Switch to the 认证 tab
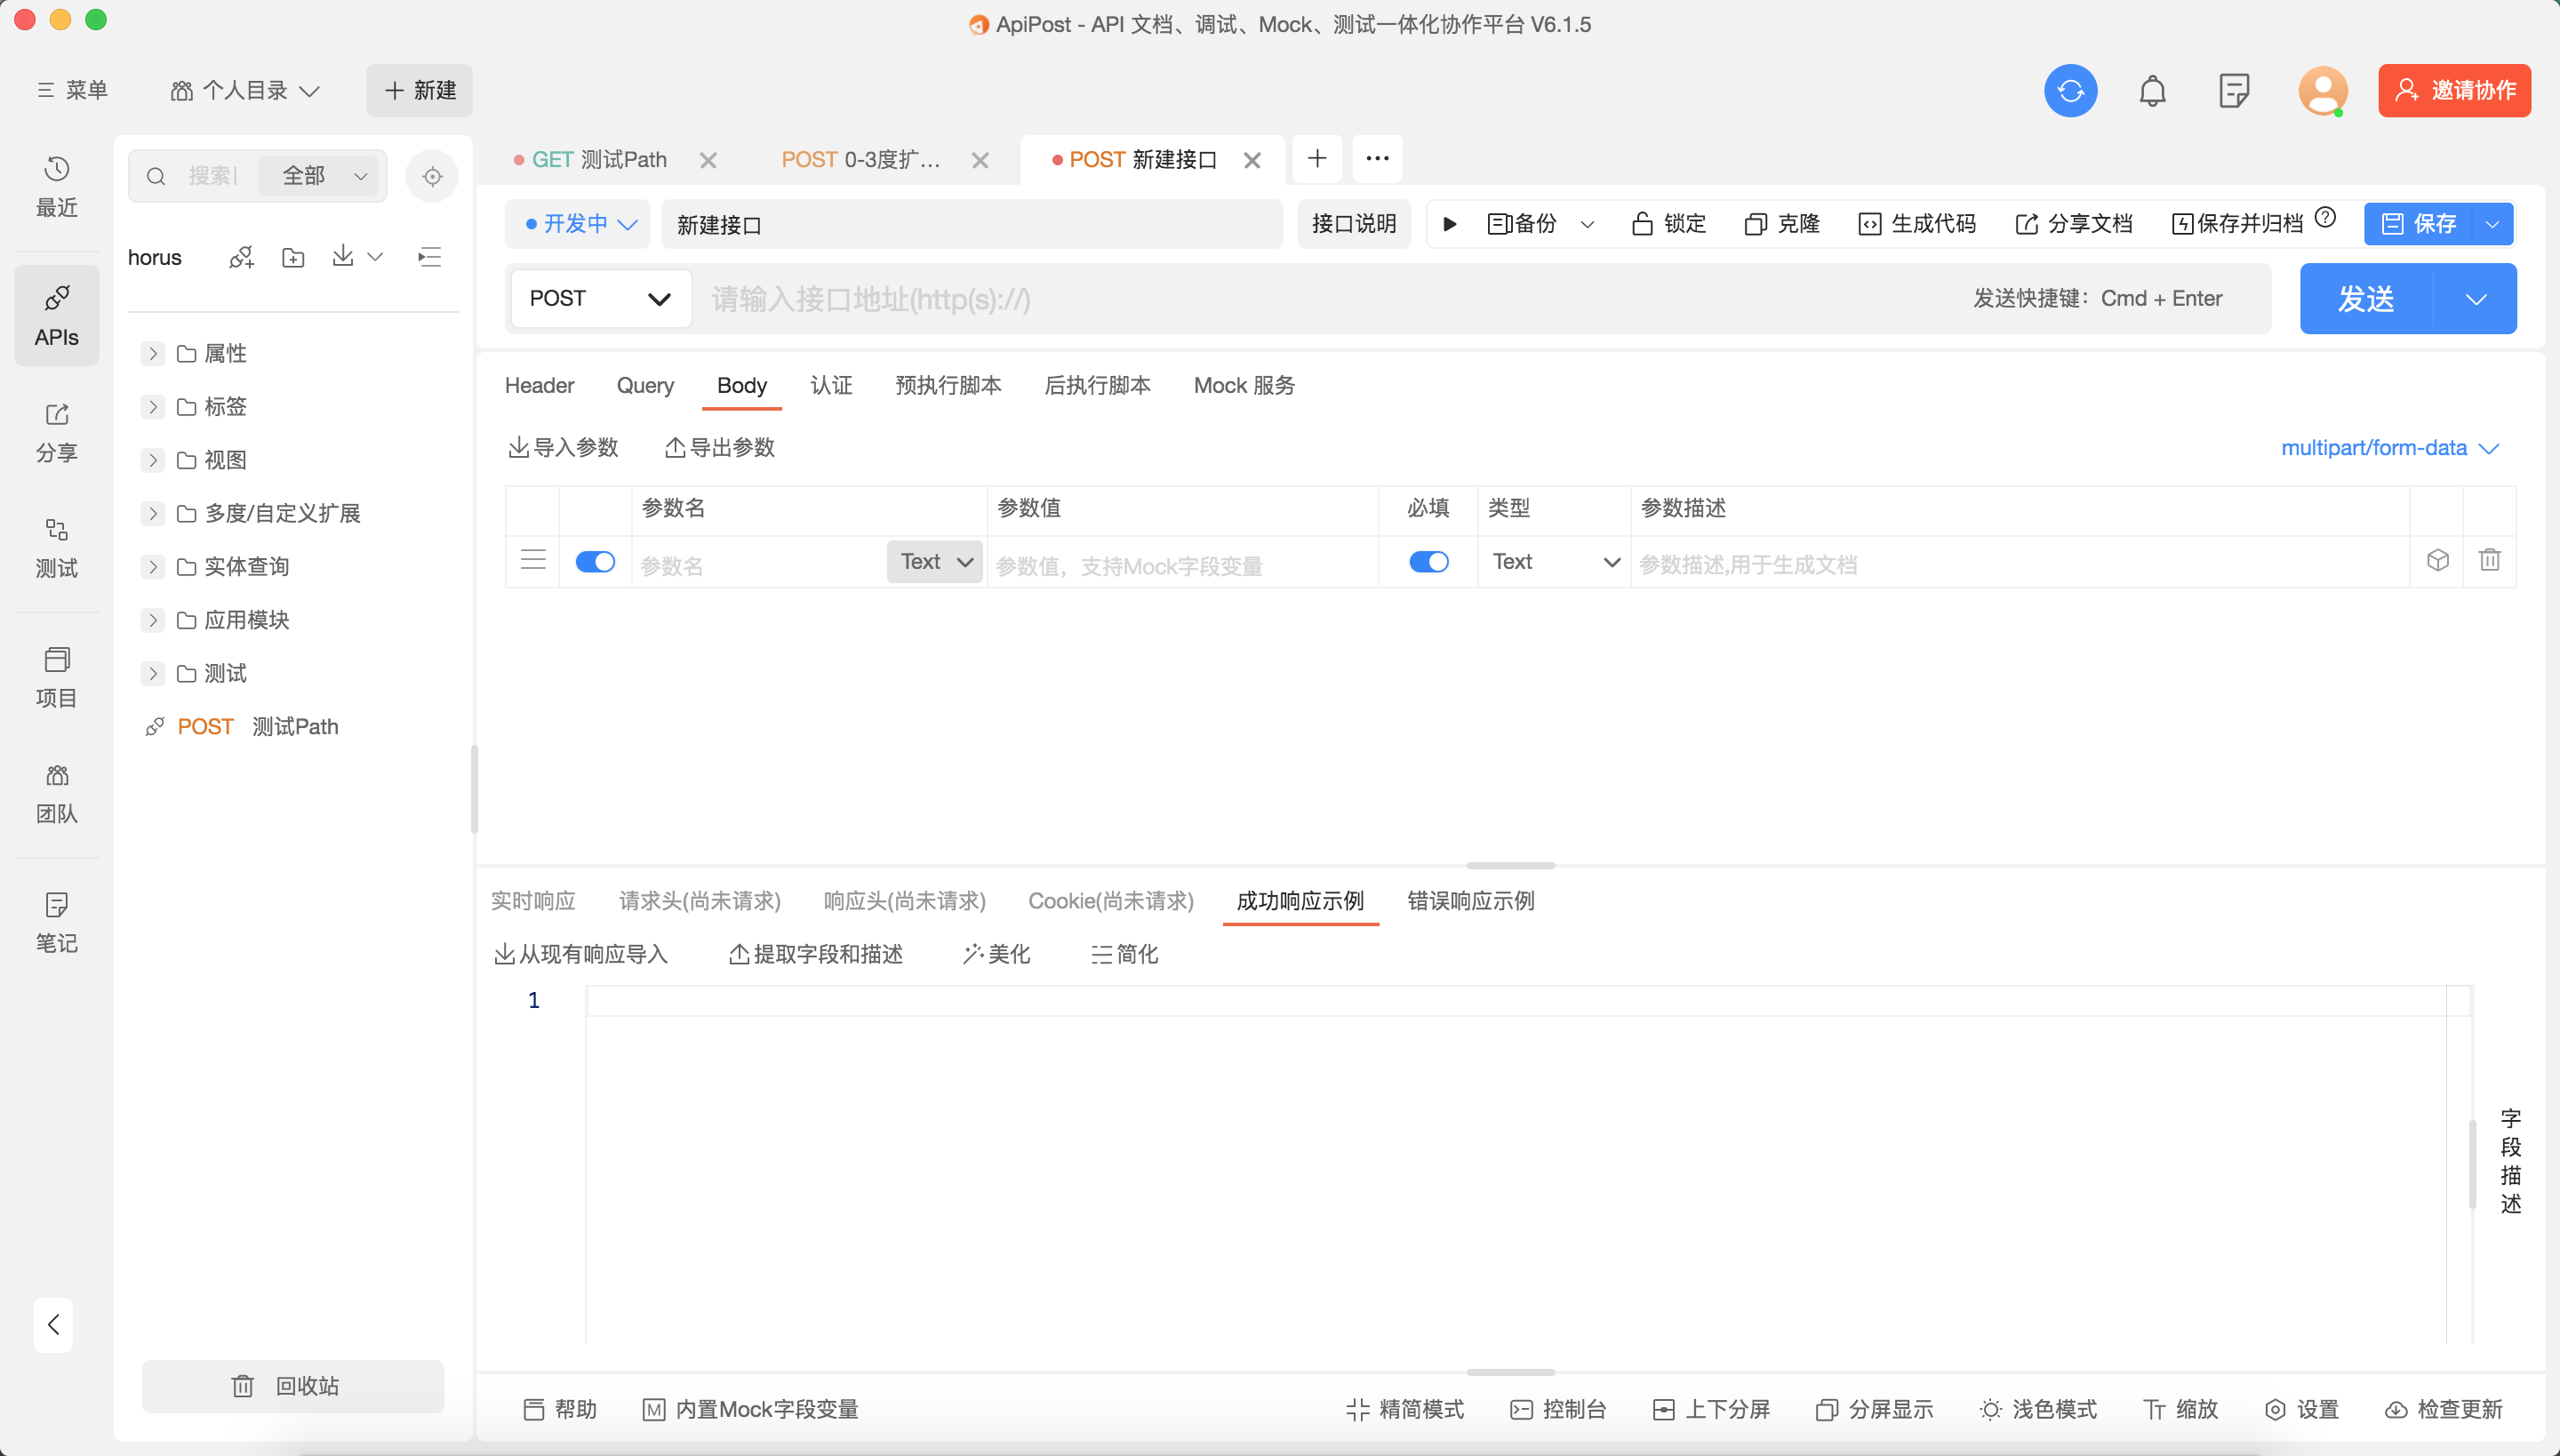This screenshot has height=1456, width=2560. pyautogui.click(x=831, y=385)
